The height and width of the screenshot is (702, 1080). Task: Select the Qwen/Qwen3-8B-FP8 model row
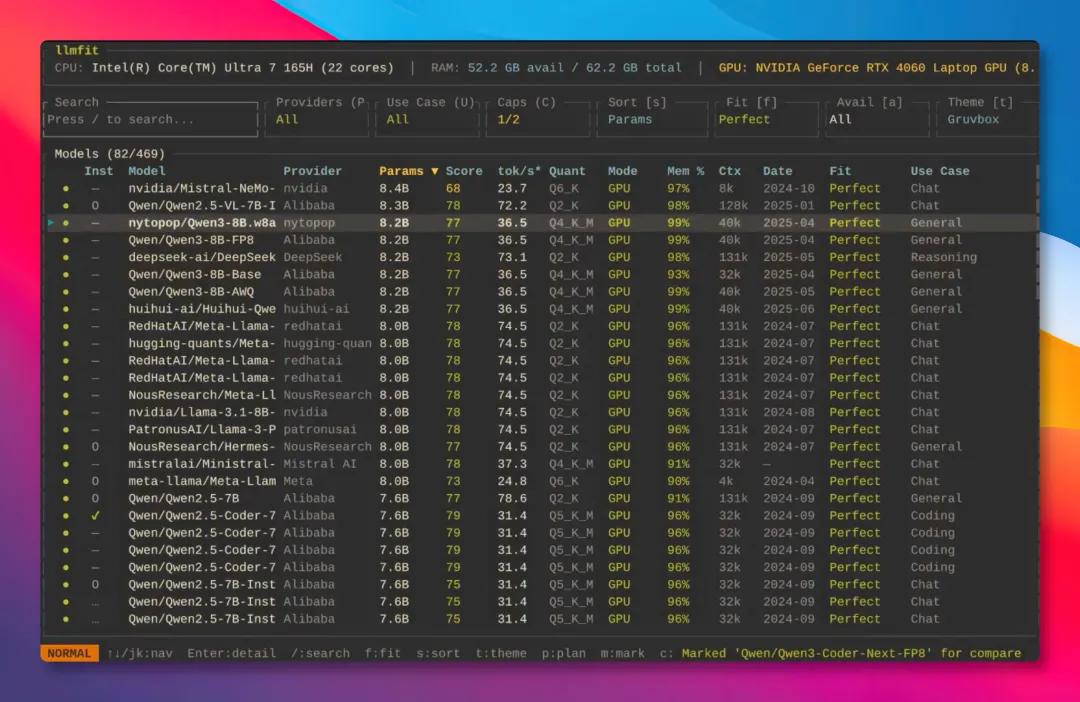541,240
